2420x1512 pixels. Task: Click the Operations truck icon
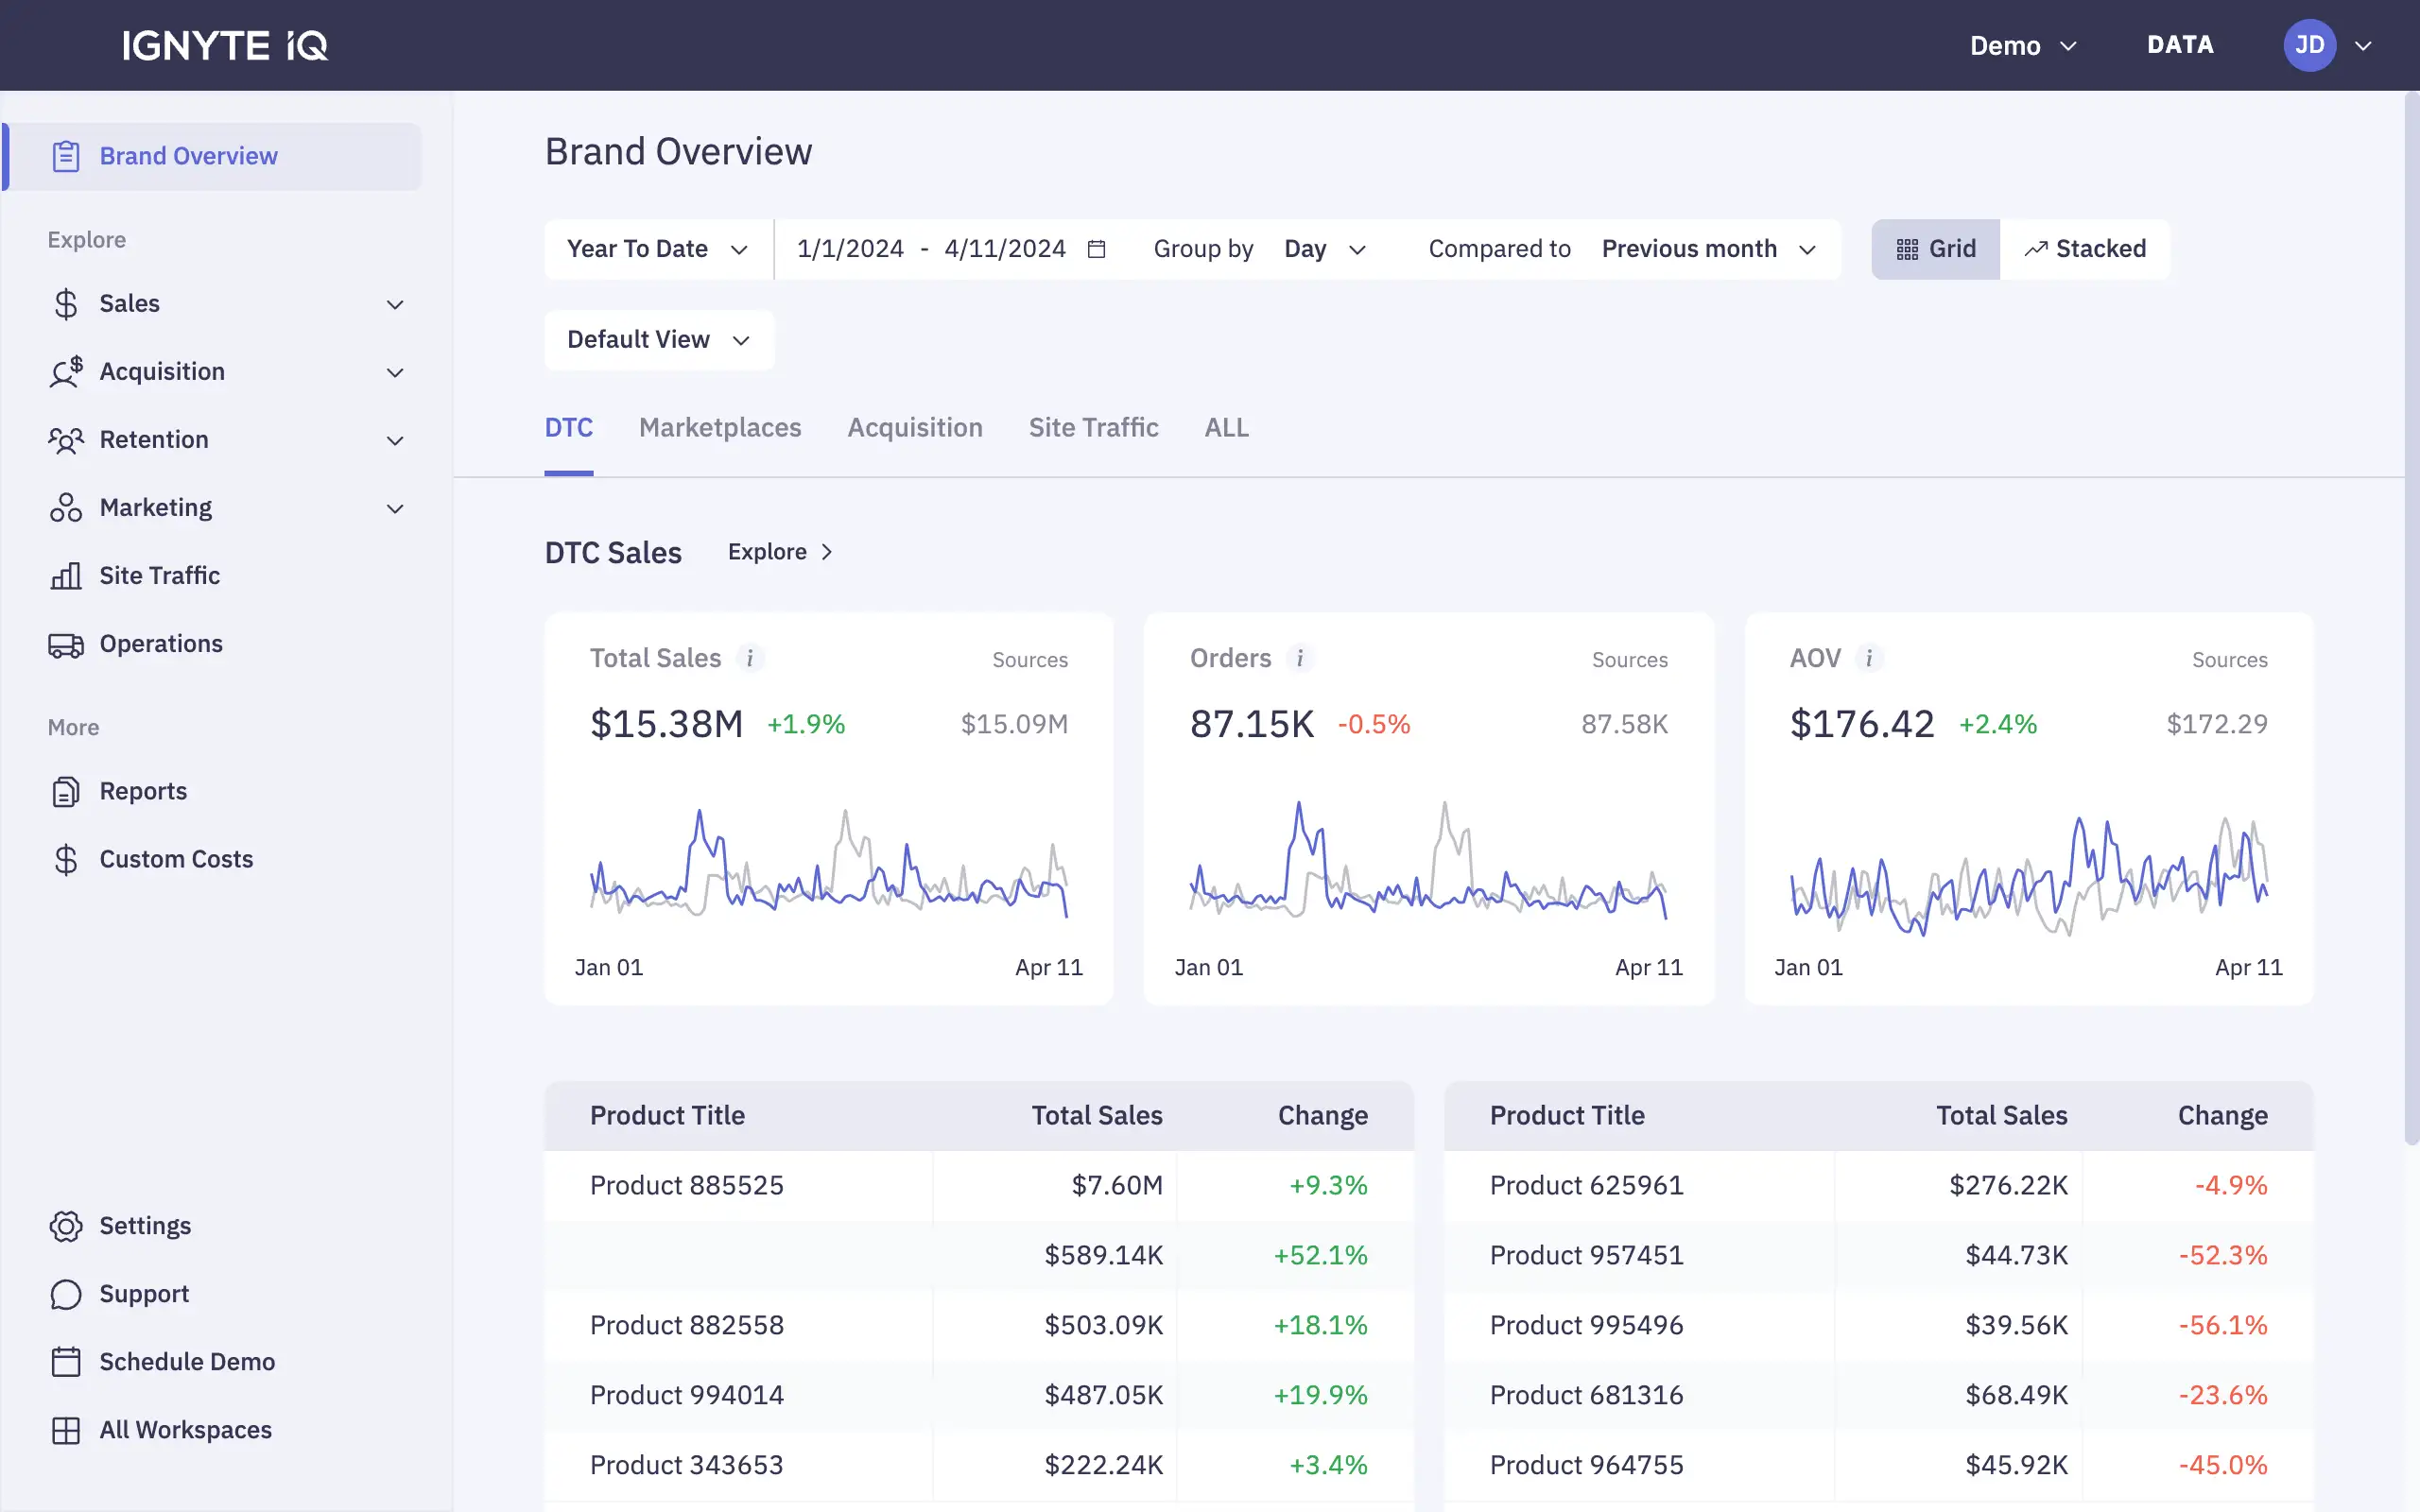point(66,645)
